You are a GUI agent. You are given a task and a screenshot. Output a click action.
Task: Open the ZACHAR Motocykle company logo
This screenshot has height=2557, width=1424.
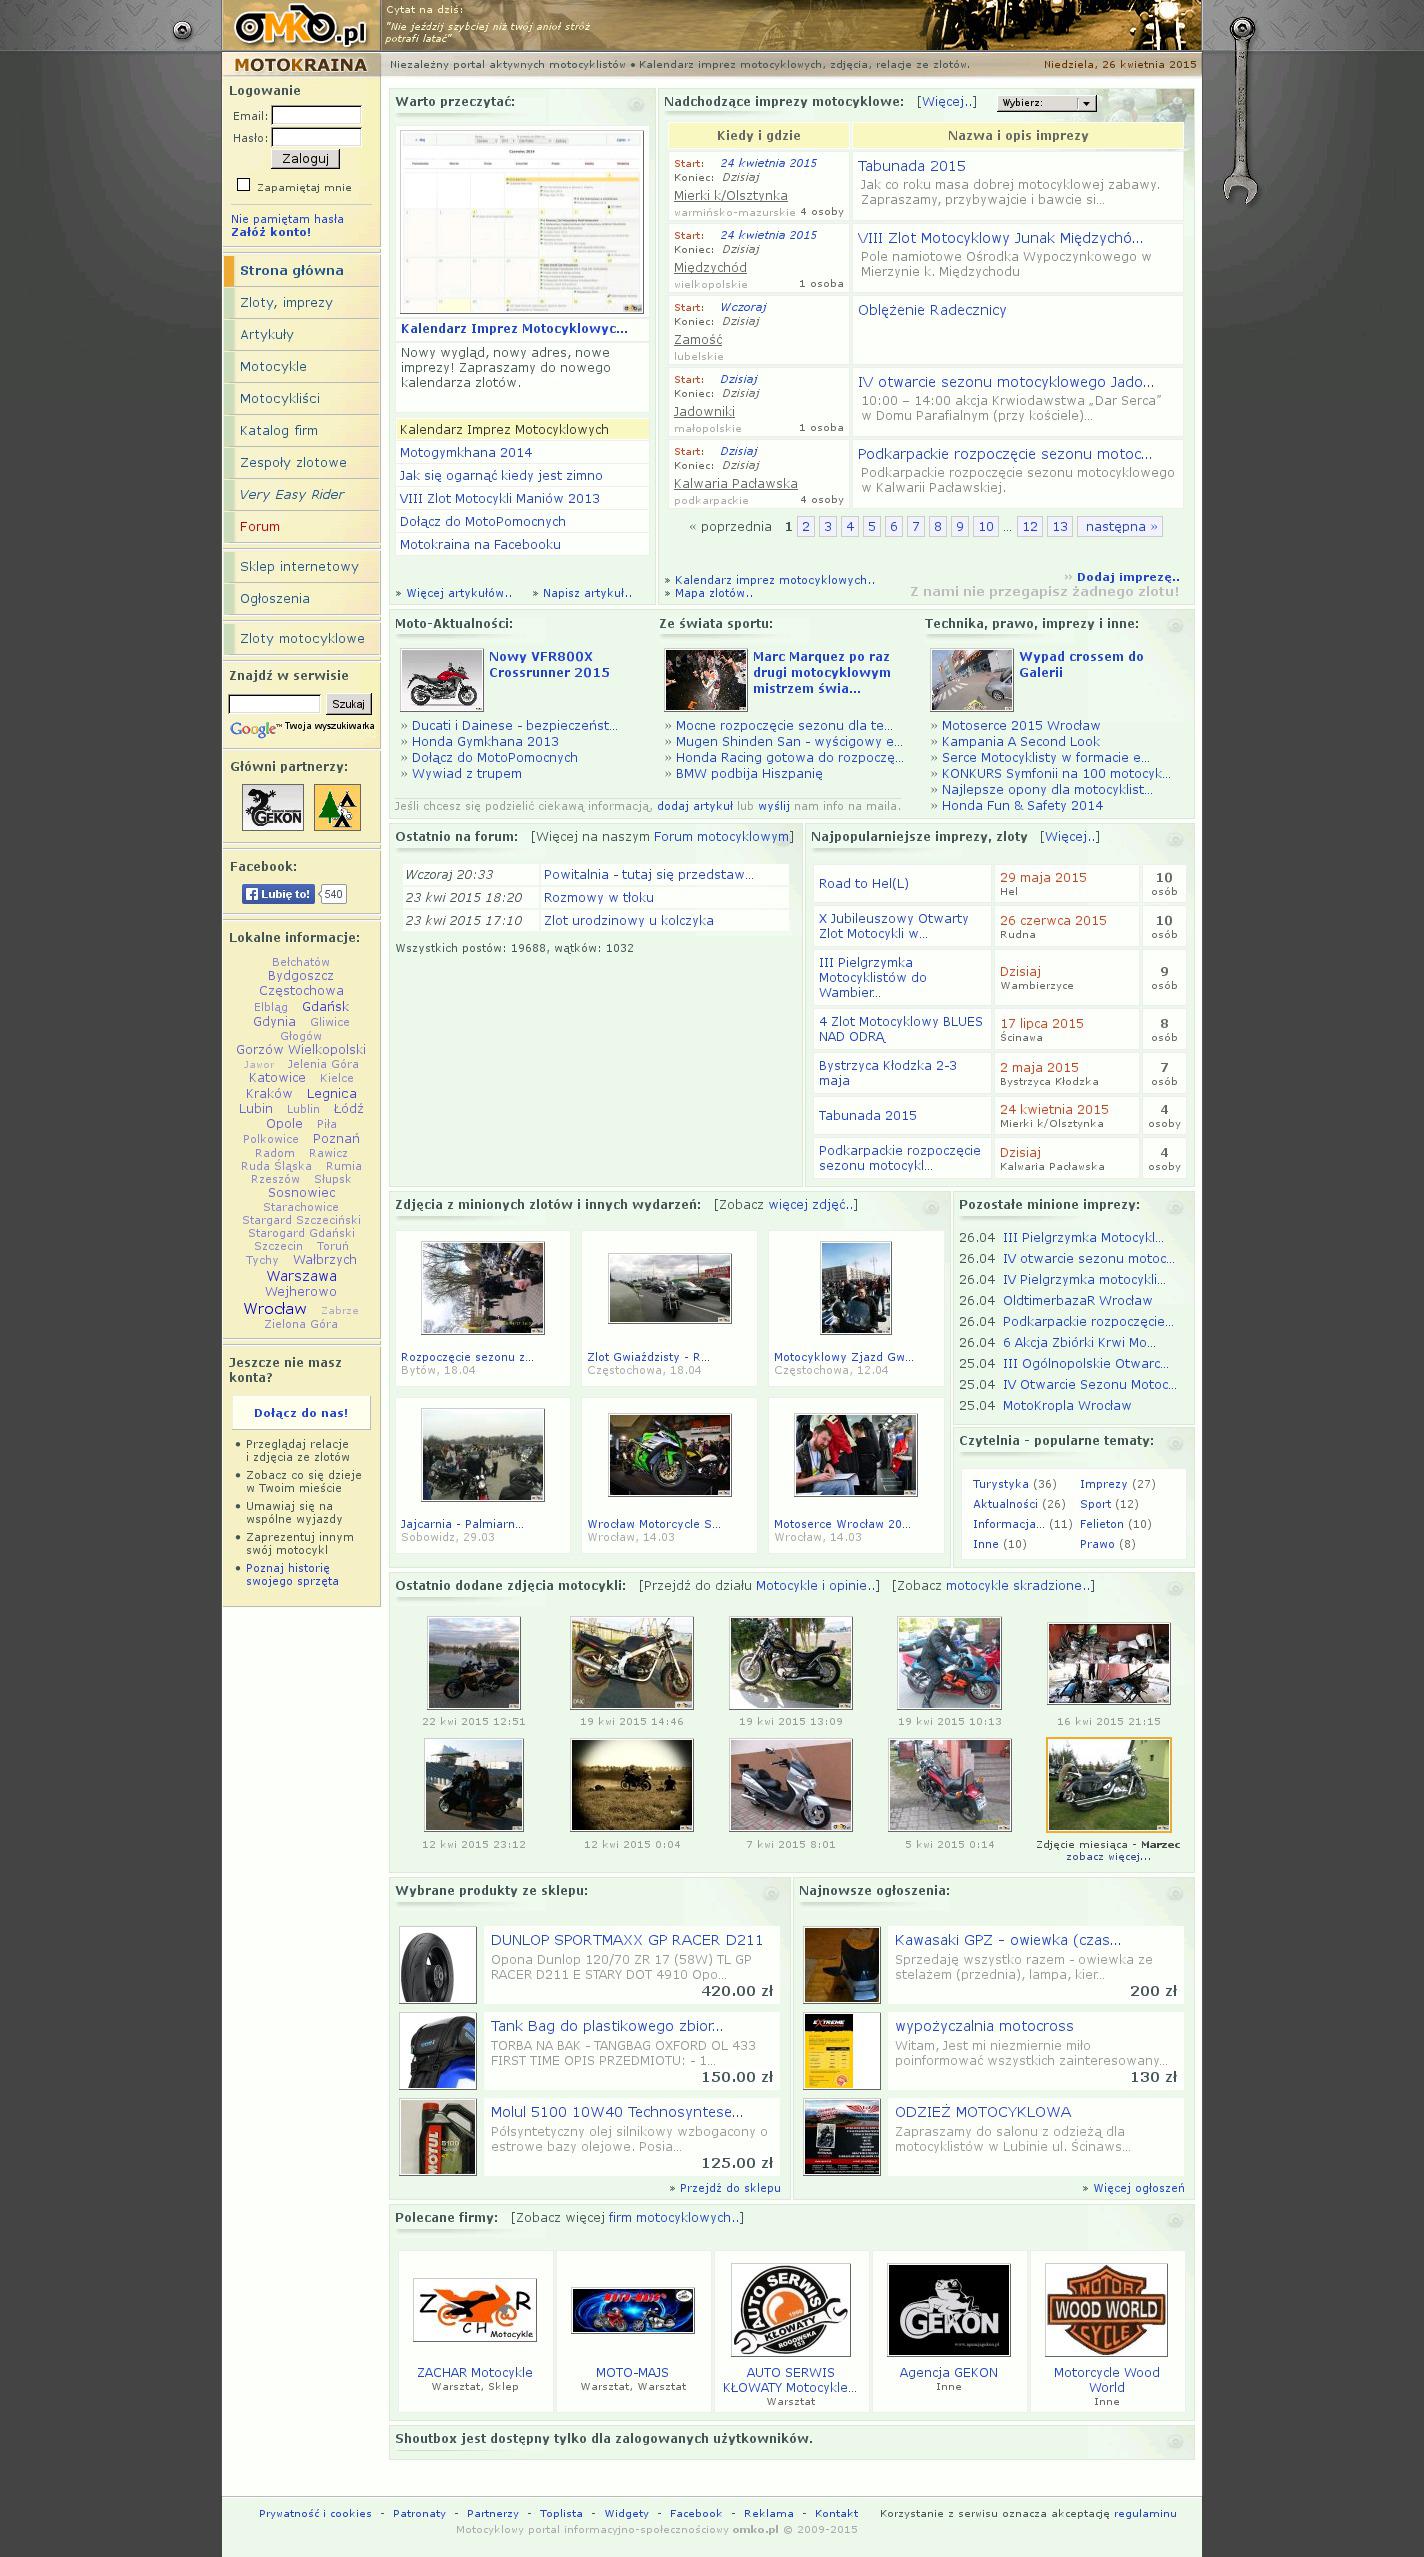pyautogui.click(x=474, y=2310)
